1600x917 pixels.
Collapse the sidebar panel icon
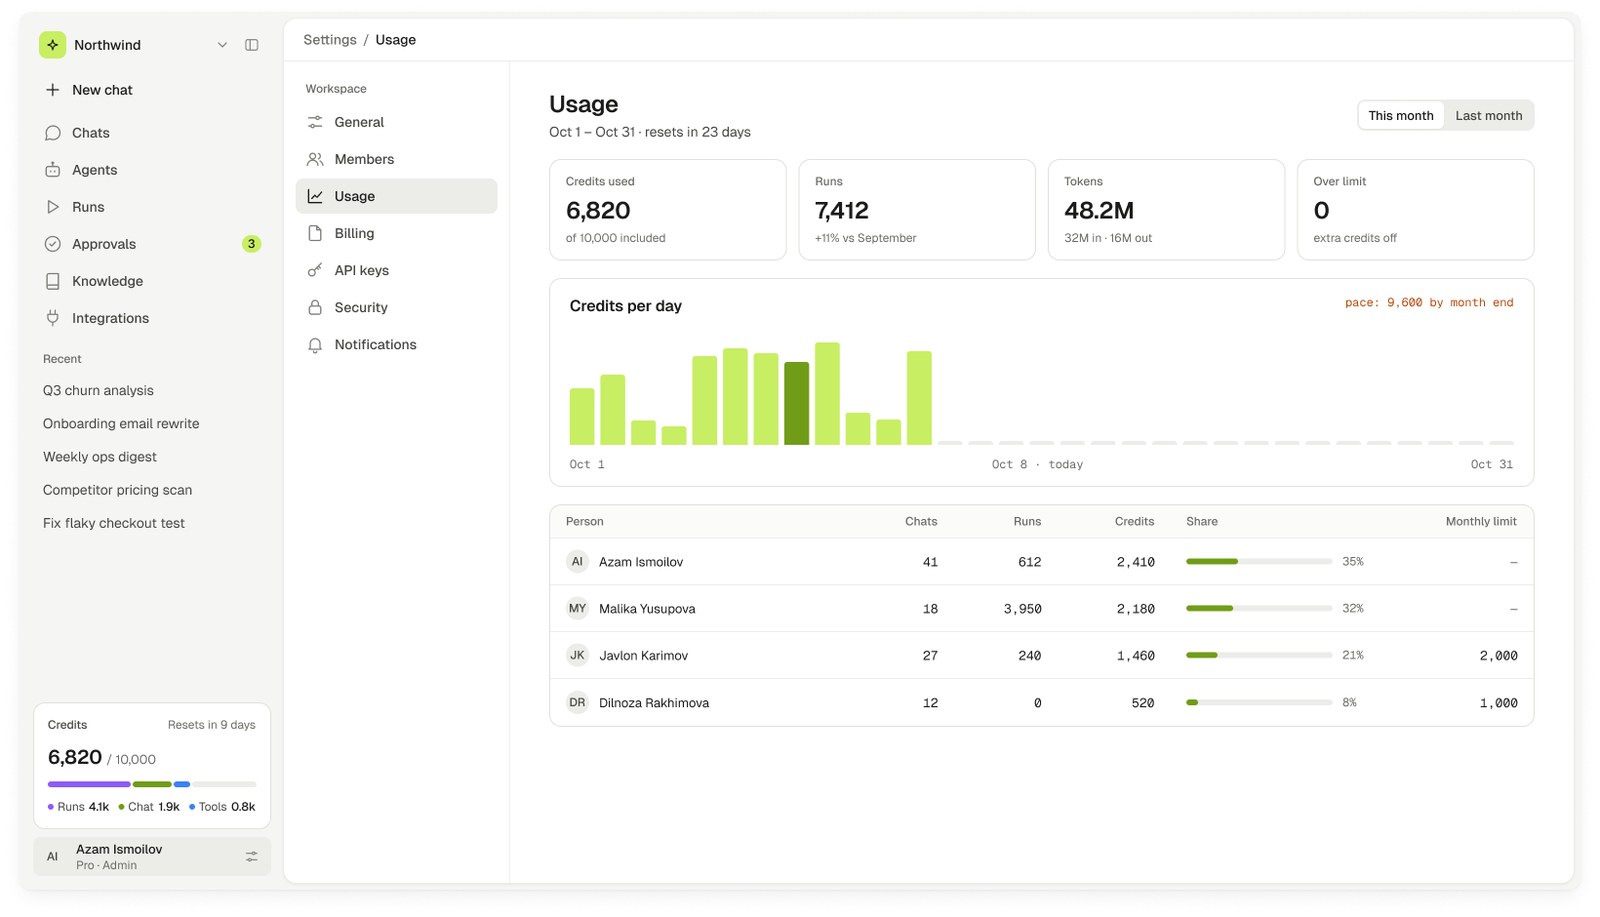(252, 45)
